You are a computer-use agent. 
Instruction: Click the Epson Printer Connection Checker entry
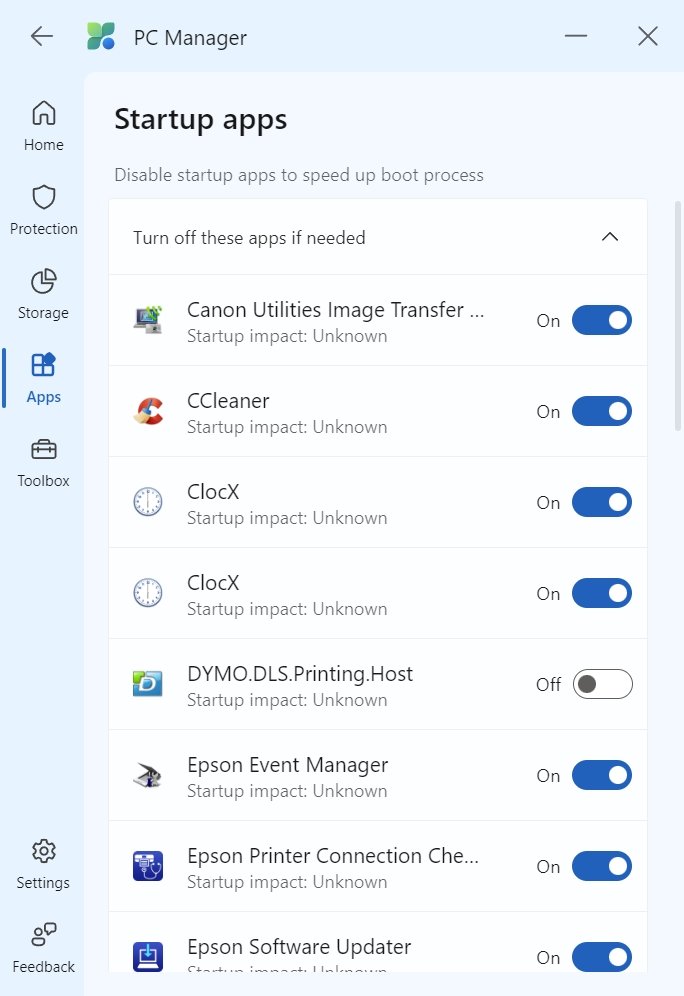point(333,866)
